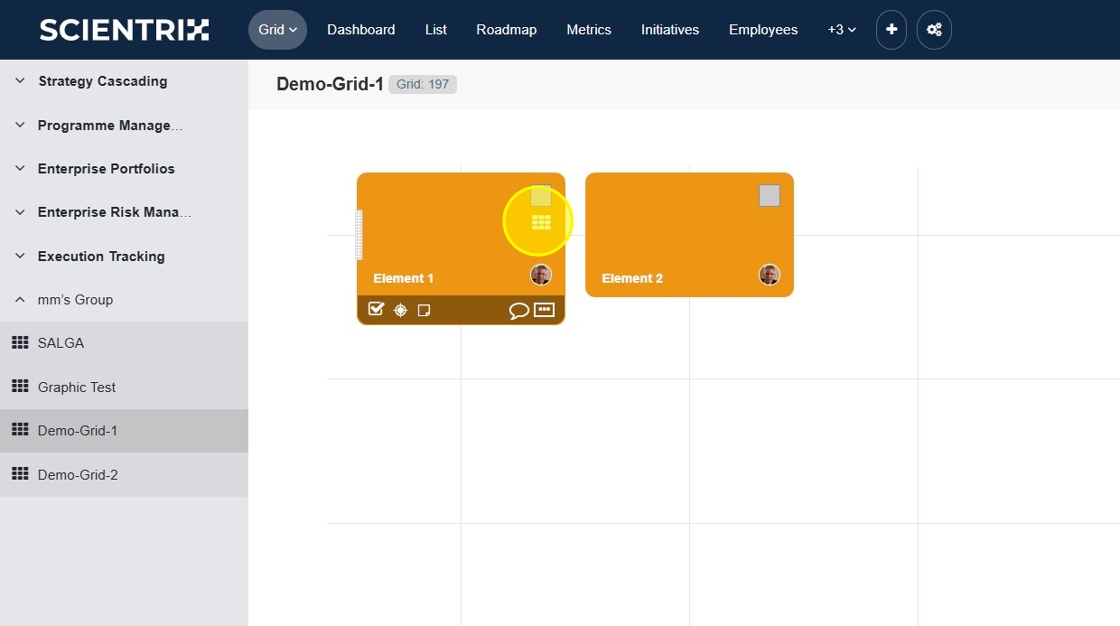The height and width of the screenshot is (626, 1120).
Task: Click the target crosshair icon on Element 1
Action: (x=400, y=310)
